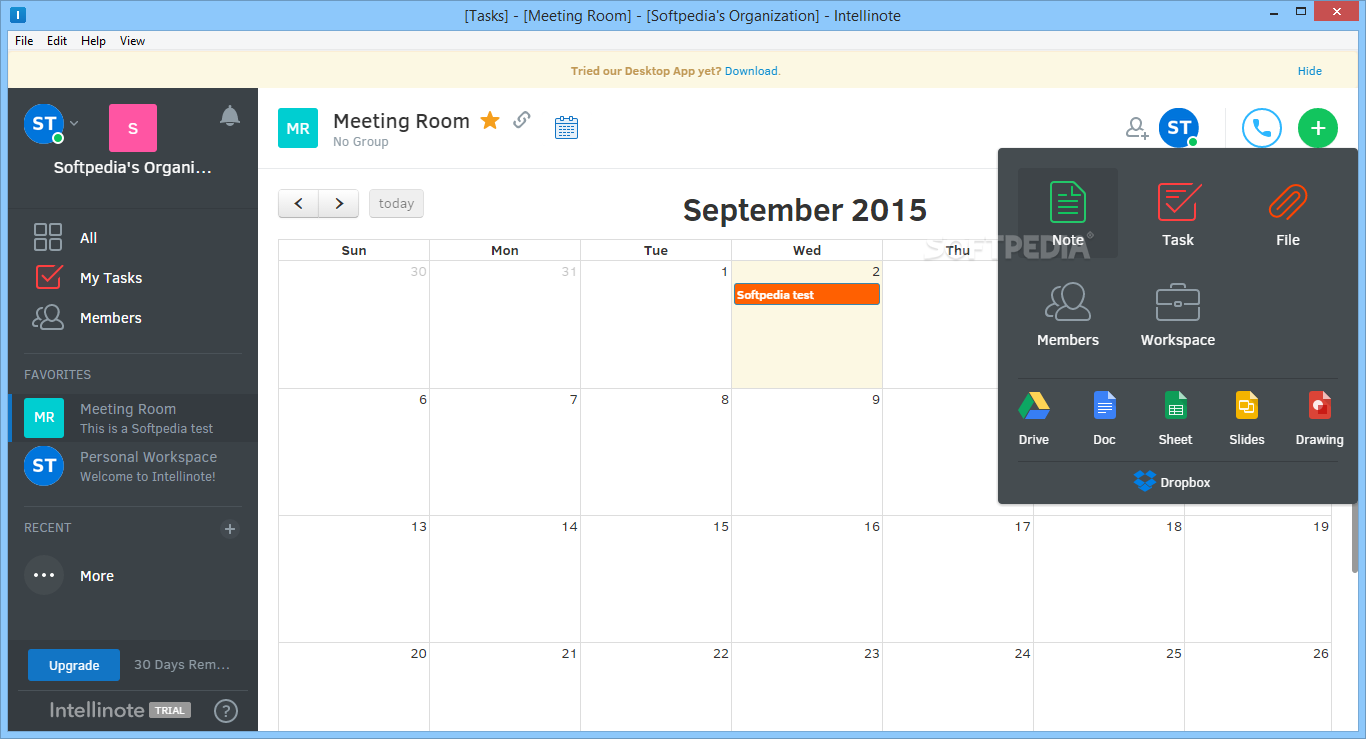Expand the user account dropdown chevron
This screenshot has height=739, width=1366.
[74, 124]
